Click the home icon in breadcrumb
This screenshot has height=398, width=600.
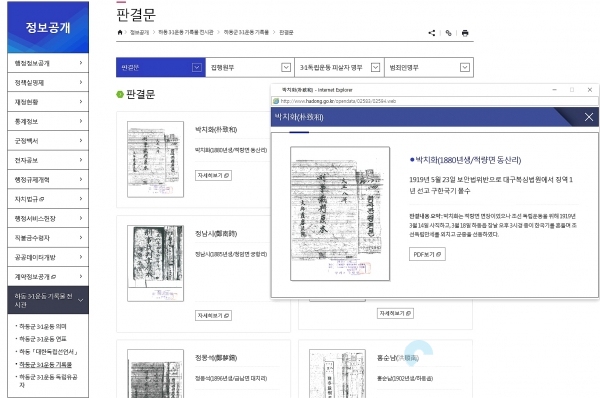tap(120, 33)
